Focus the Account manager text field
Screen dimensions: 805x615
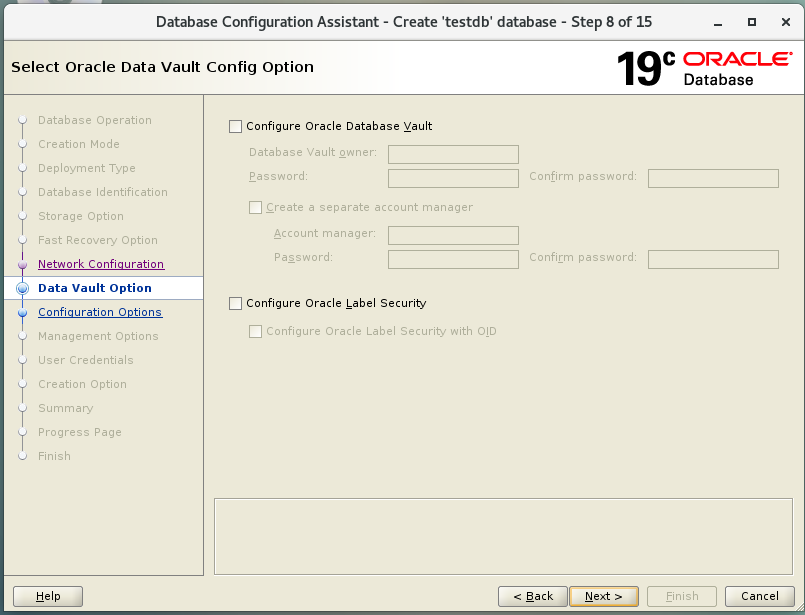453,235
